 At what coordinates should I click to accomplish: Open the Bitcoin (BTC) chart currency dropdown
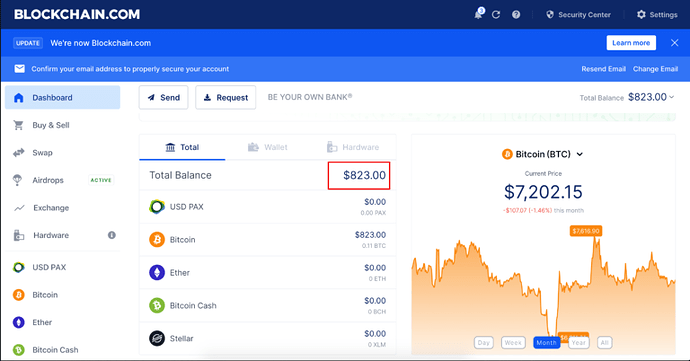543,154
